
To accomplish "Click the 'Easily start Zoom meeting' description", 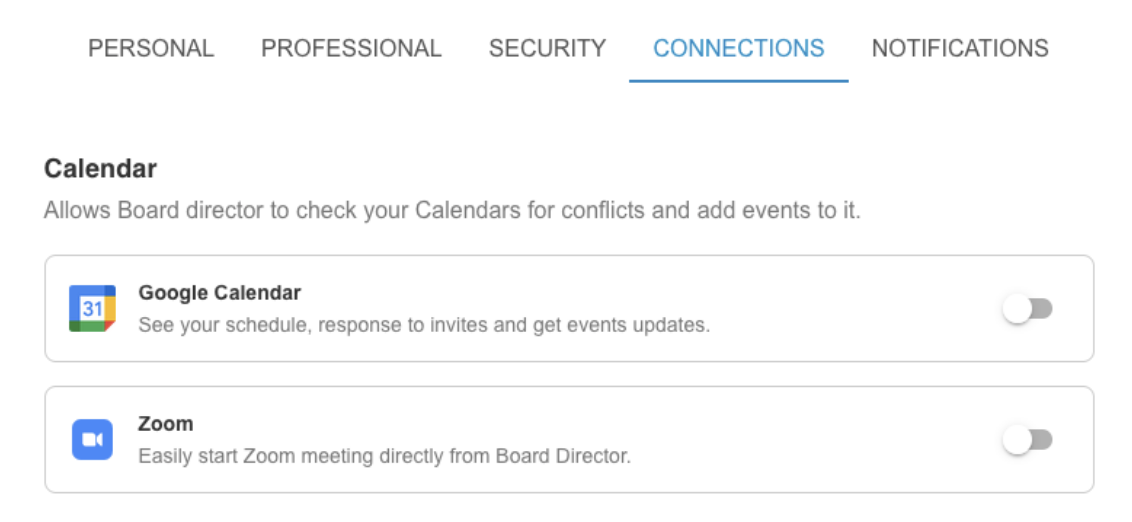I will tap(384, 456).
